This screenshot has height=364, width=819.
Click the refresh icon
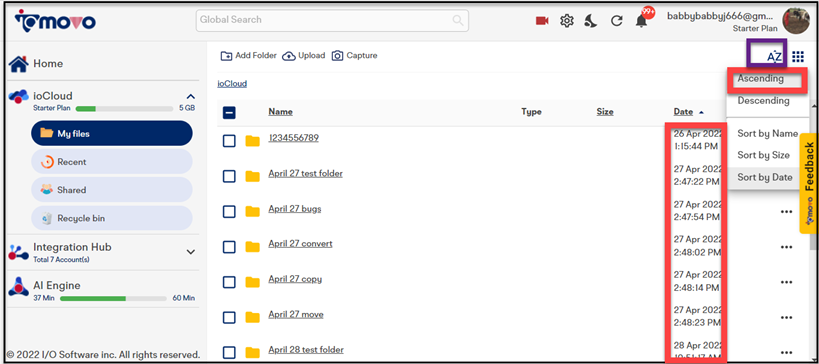(617, 21)
